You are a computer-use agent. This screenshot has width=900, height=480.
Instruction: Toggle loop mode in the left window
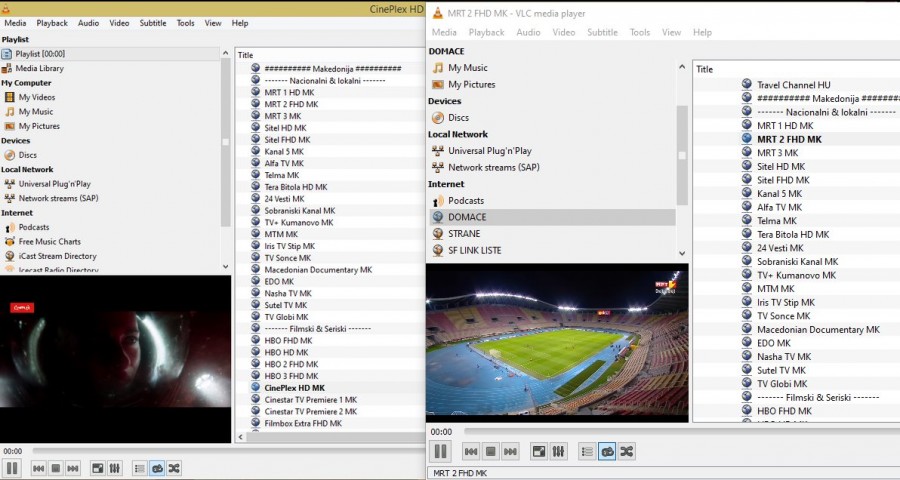coord(157,468)
